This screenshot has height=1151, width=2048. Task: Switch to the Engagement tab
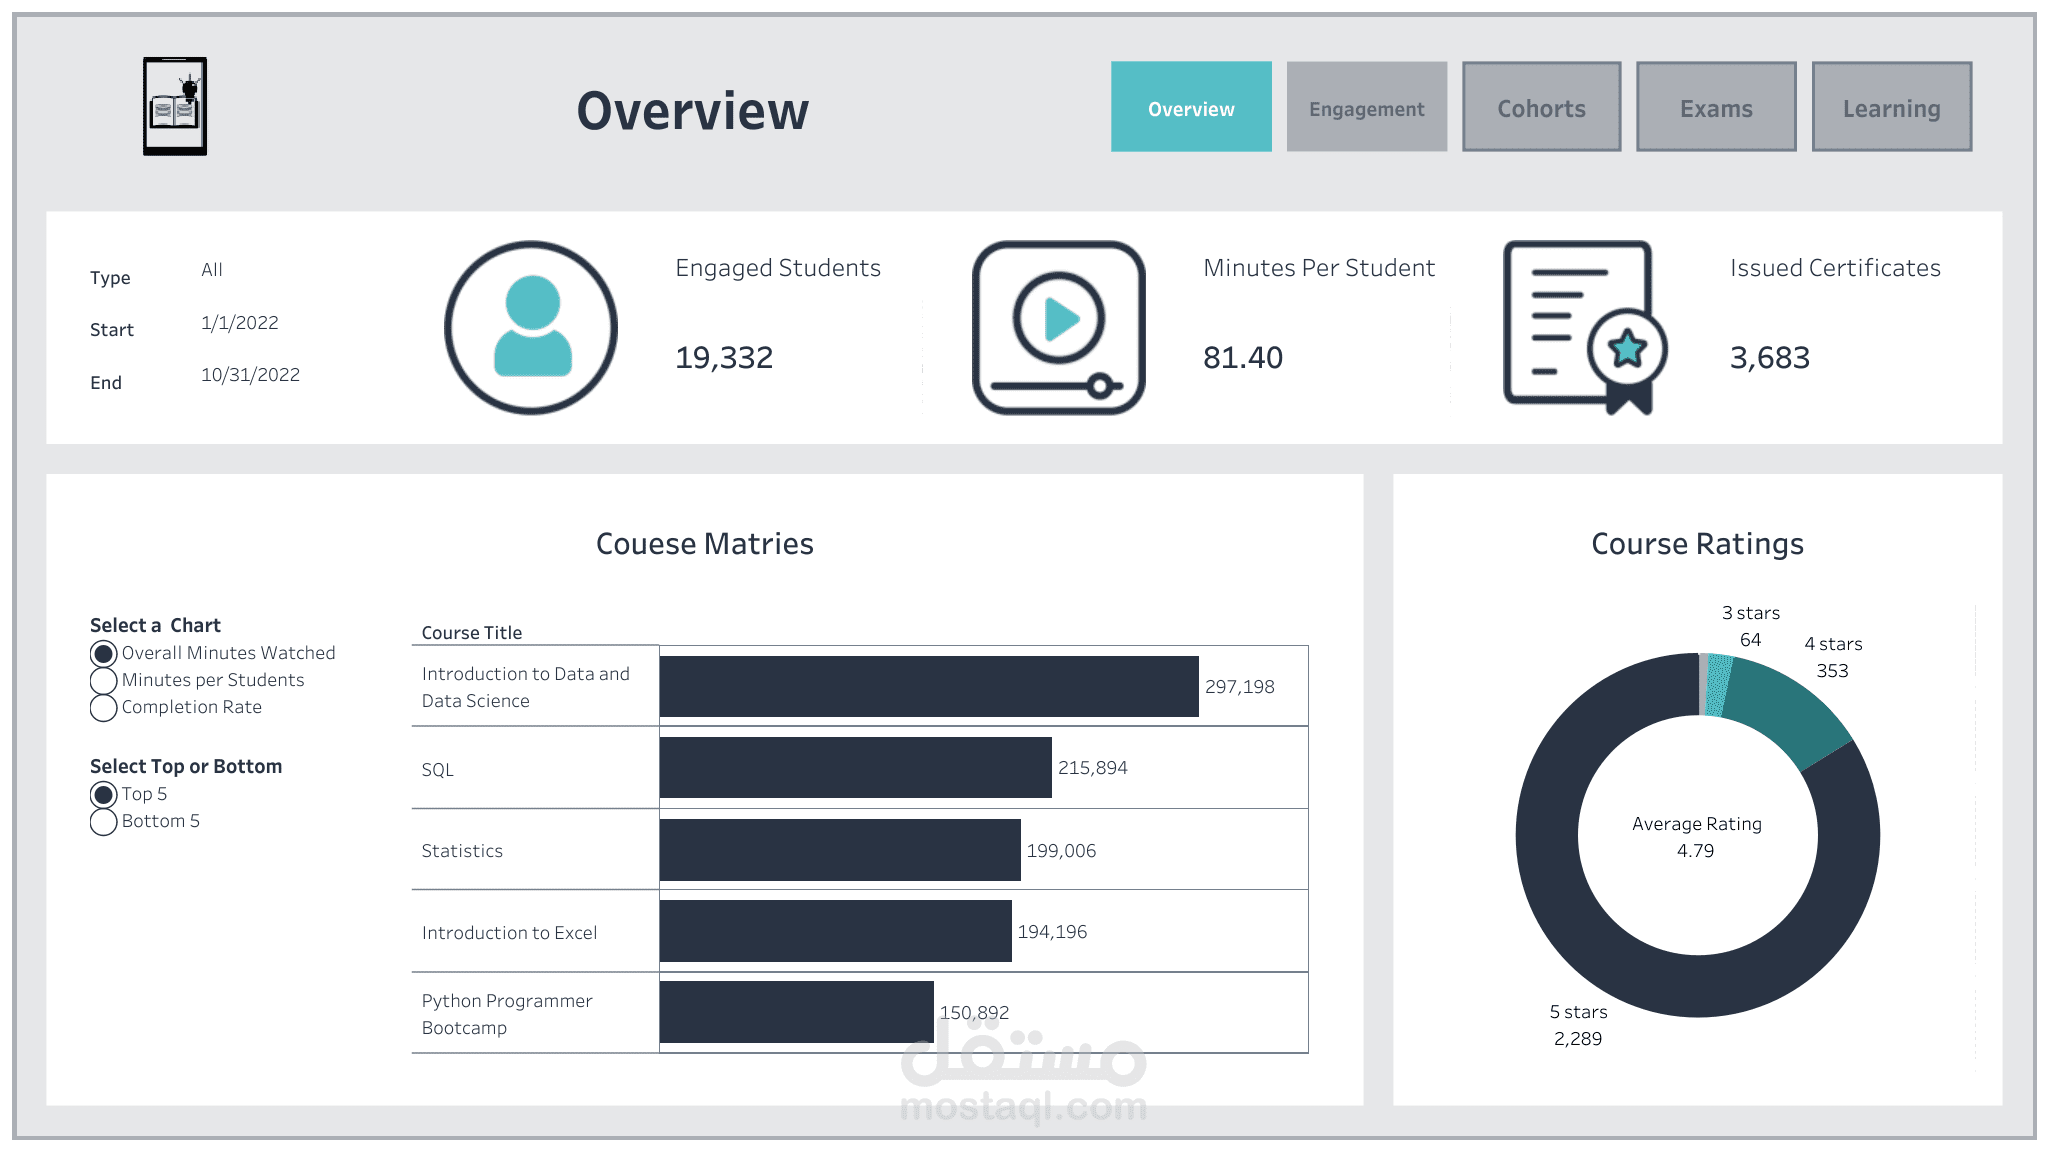click(x=1367, y=107)
